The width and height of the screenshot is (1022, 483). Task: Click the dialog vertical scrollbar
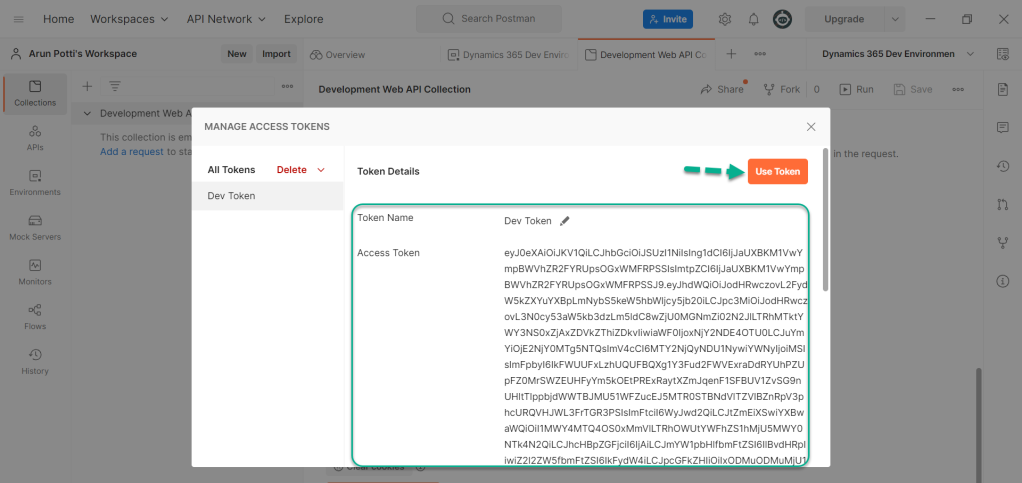click(x=826, y=220)
